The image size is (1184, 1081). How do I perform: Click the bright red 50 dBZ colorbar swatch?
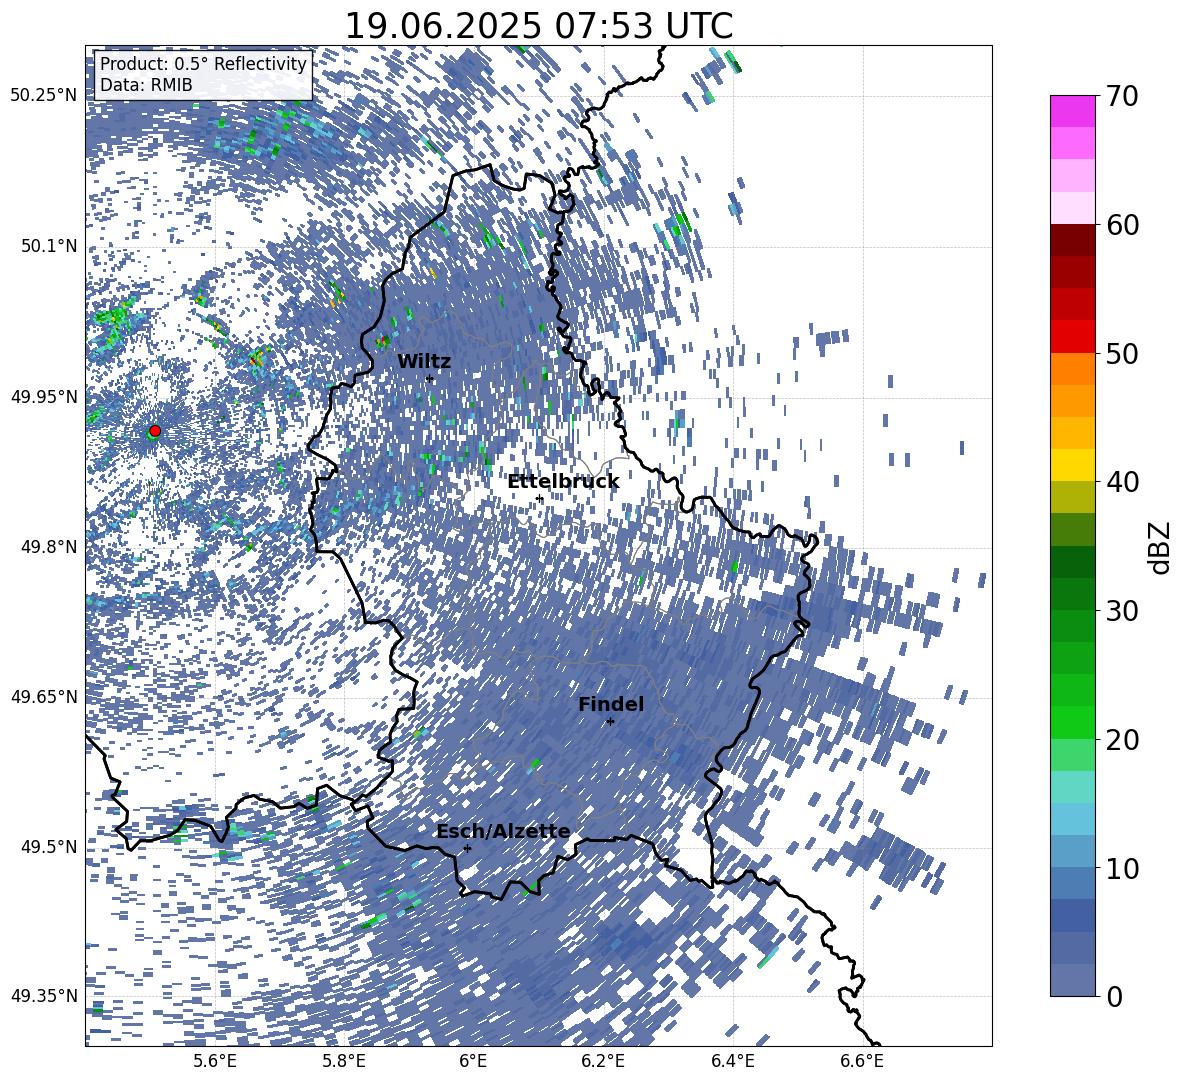point(1072,337)
